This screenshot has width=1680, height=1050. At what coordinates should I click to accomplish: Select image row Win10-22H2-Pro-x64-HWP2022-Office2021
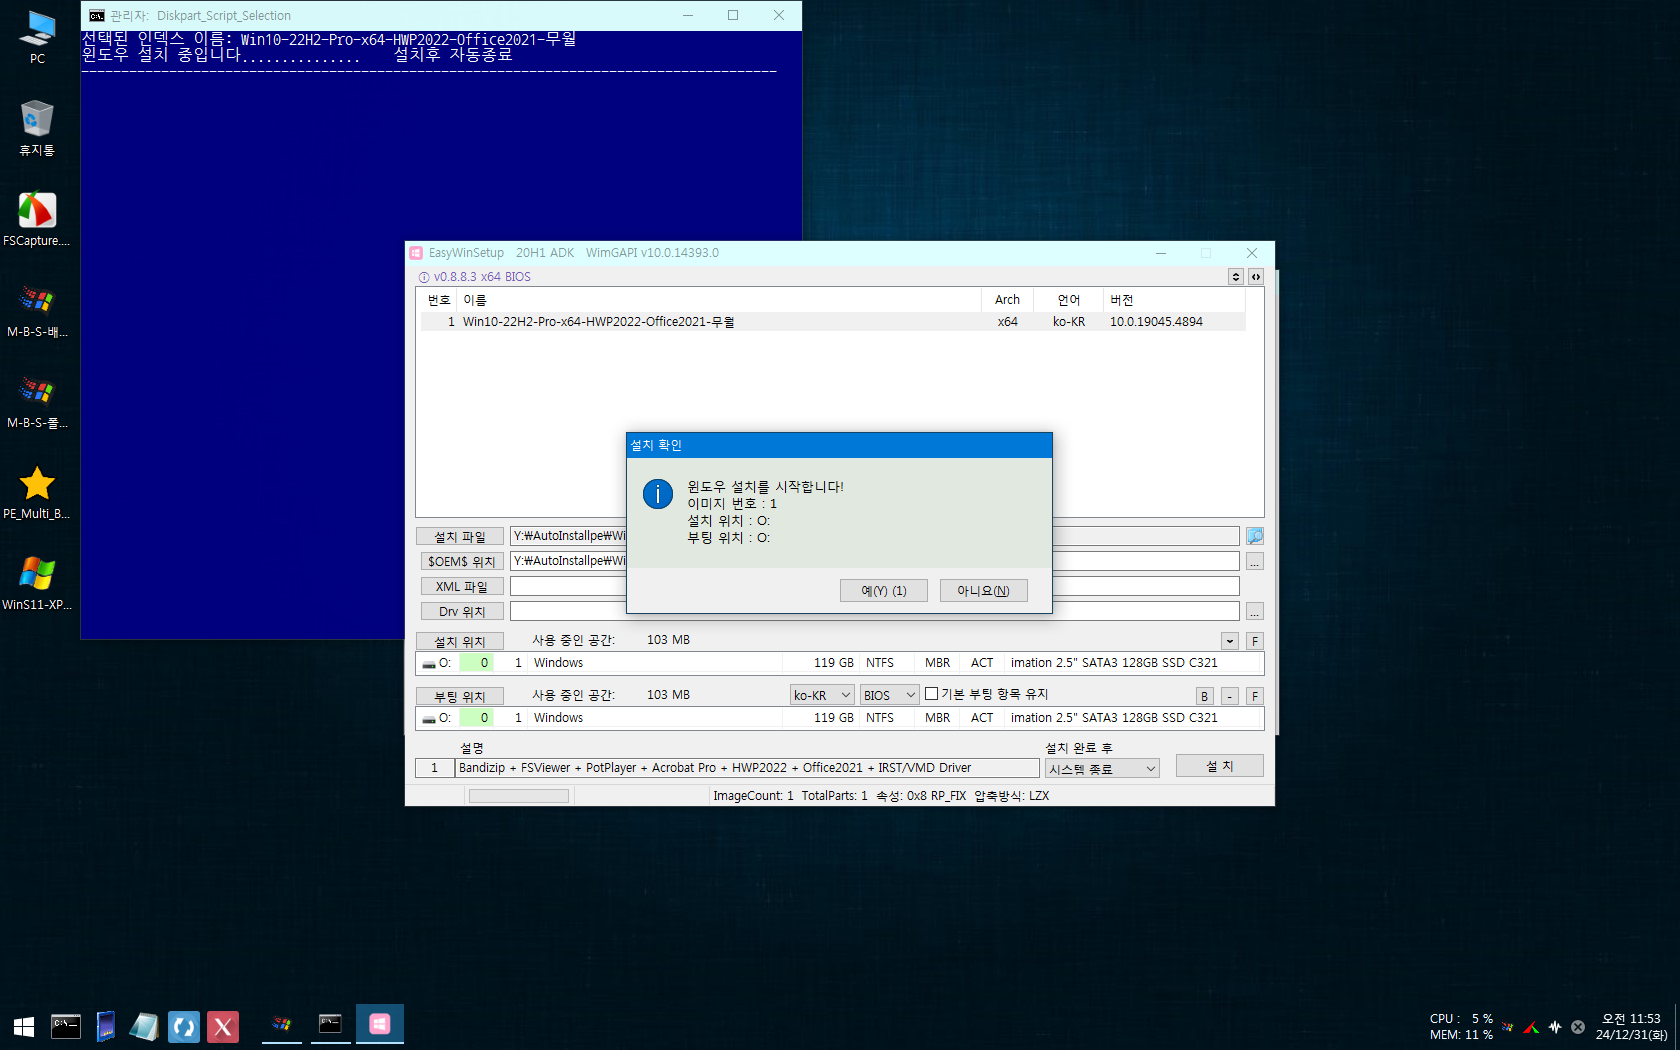(x=833, y=322)
